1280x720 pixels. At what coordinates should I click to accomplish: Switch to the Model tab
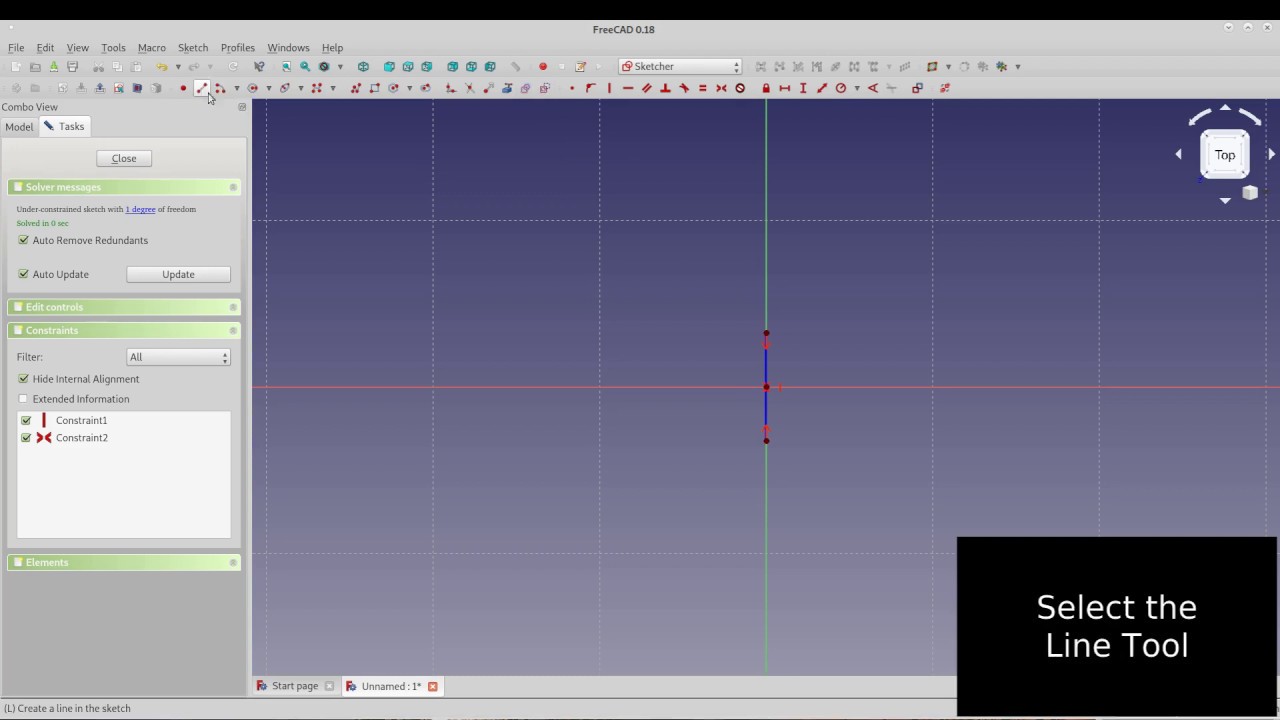pos(19,127)
